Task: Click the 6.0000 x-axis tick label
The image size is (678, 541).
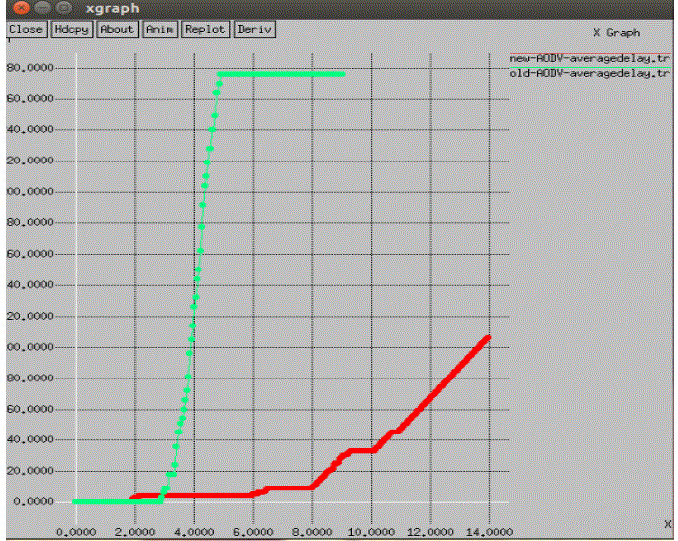Action: click(252, 531)
